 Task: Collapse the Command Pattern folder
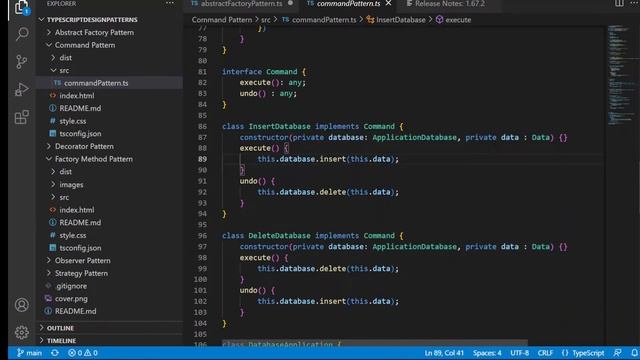click(85, 45)
